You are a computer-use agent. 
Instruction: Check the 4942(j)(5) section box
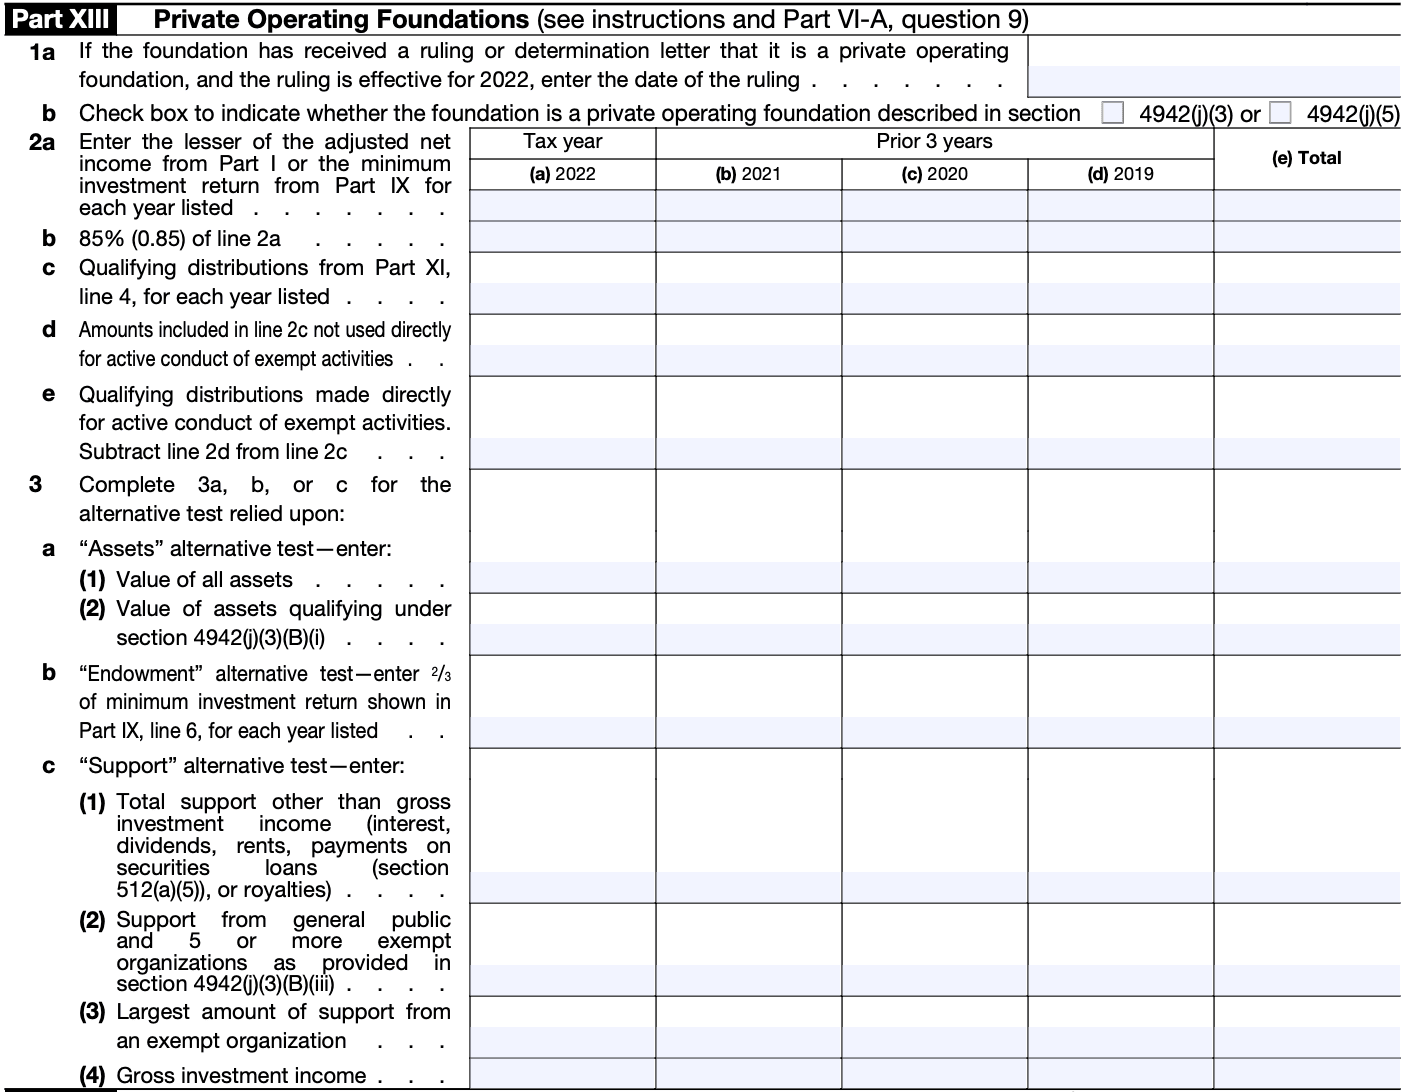tap(1280, 114)
